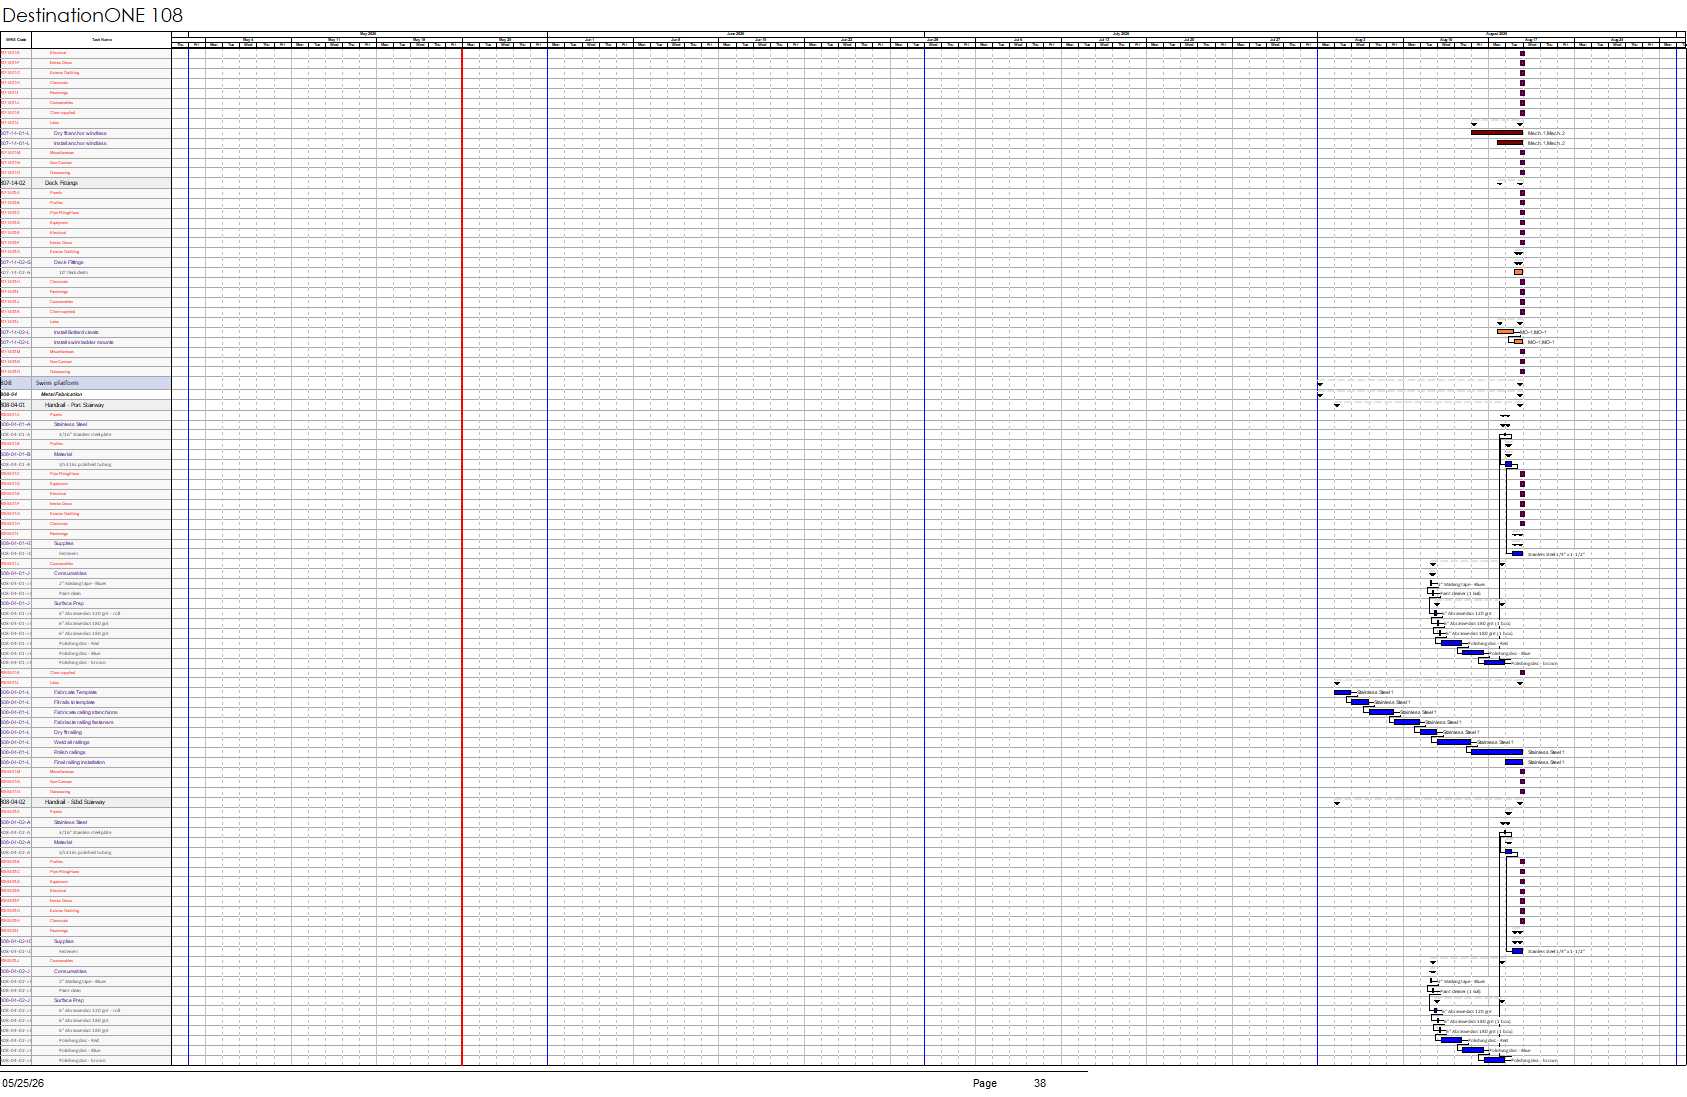Click the Fit rails to template Gantt bar

pyautogui.click(x=1360, y=702)
